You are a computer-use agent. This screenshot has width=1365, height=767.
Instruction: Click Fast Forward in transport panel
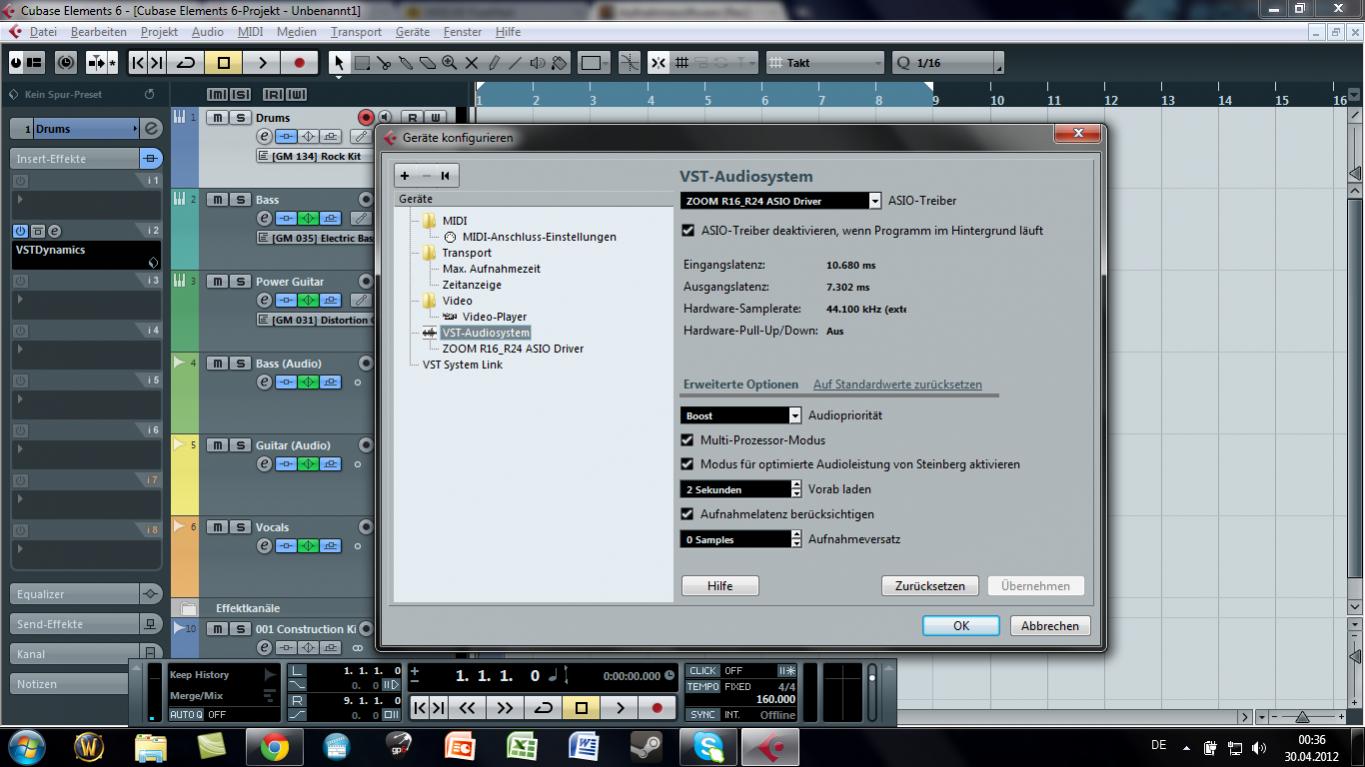tap(505, 707)
